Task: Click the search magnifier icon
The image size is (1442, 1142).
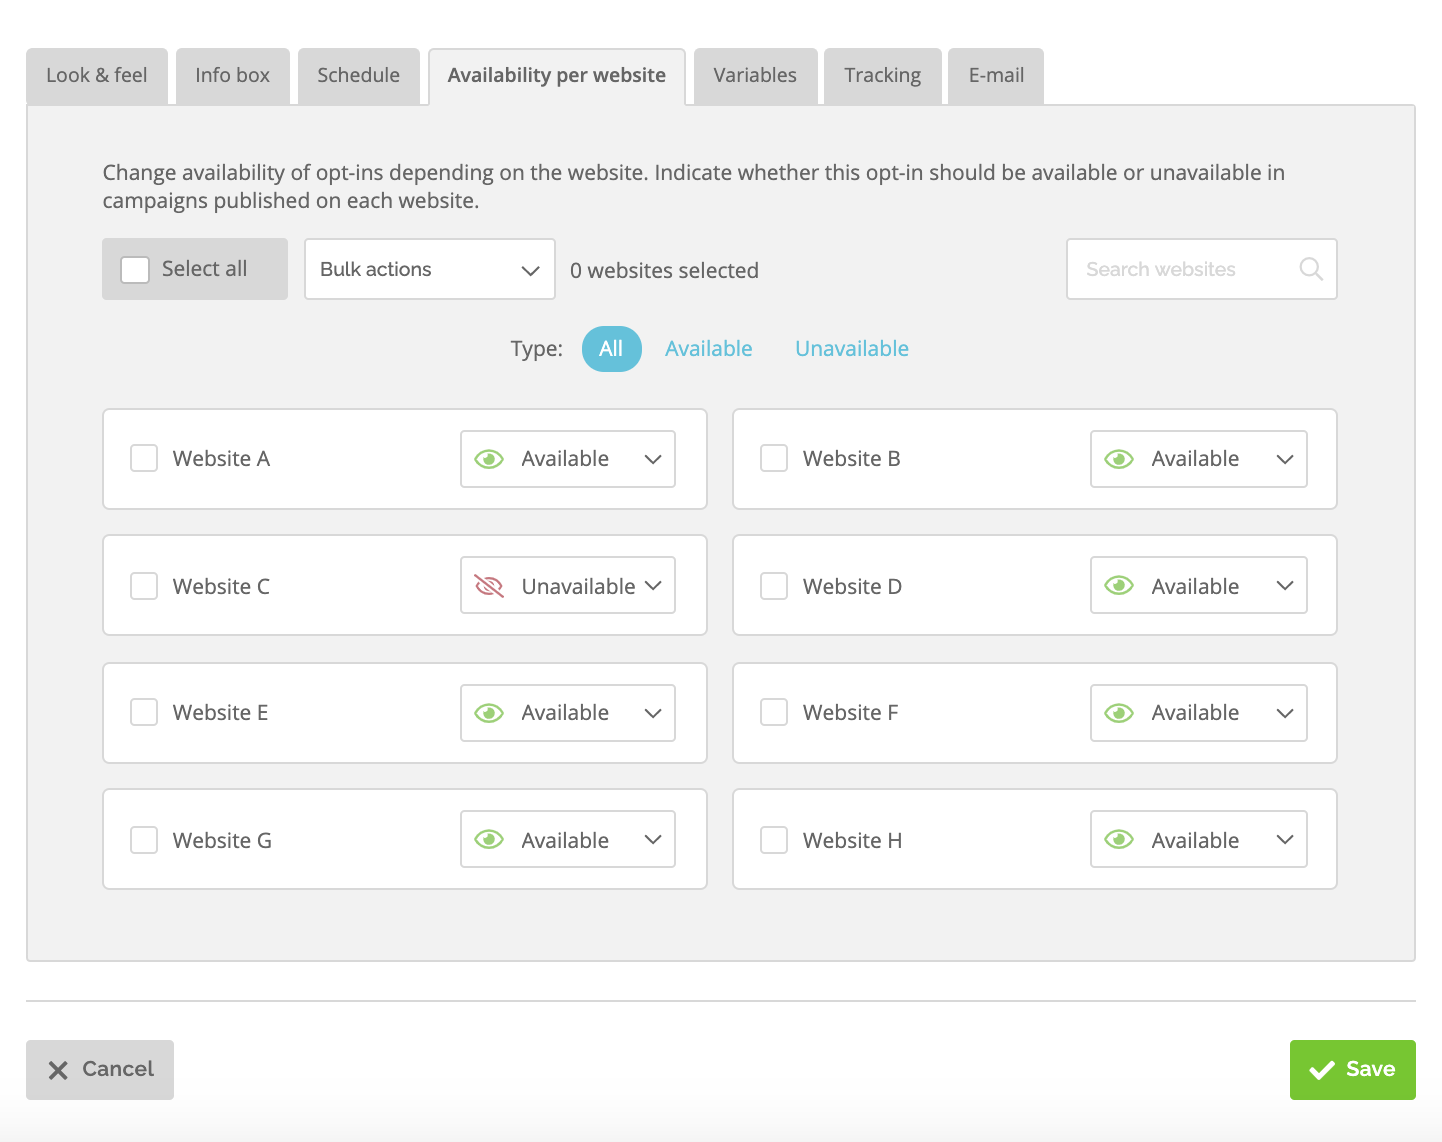Action: coord(1311,269)
